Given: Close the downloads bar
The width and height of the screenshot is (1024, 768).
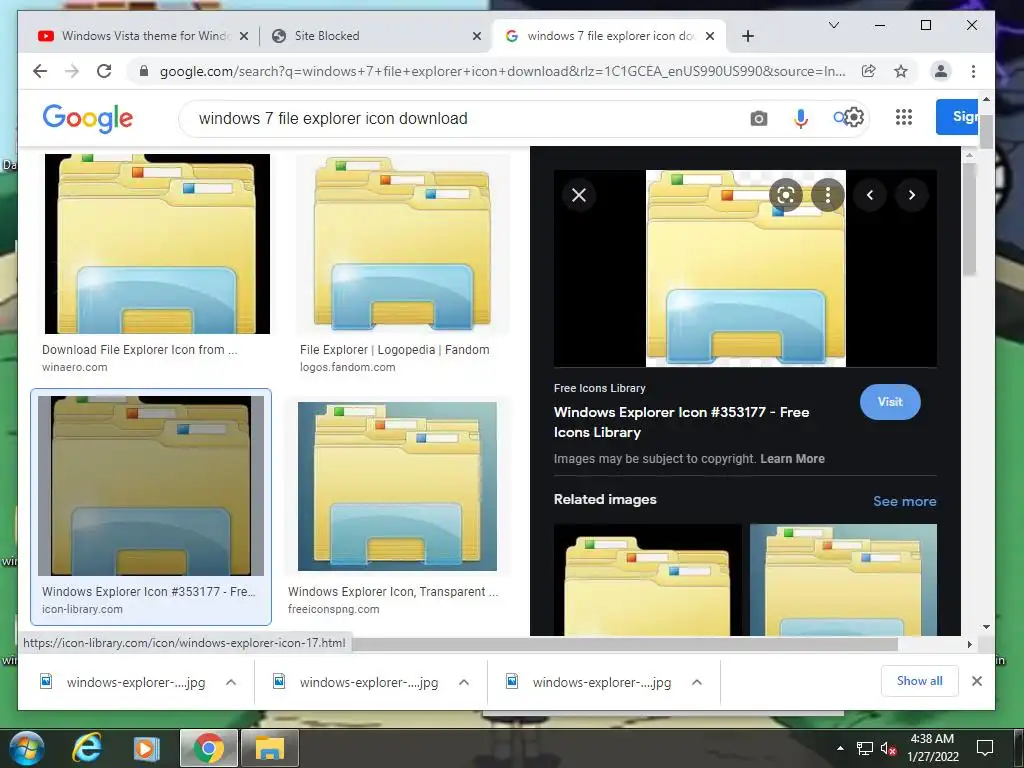Looking at the screenshot, I should [x=977, y=681].
